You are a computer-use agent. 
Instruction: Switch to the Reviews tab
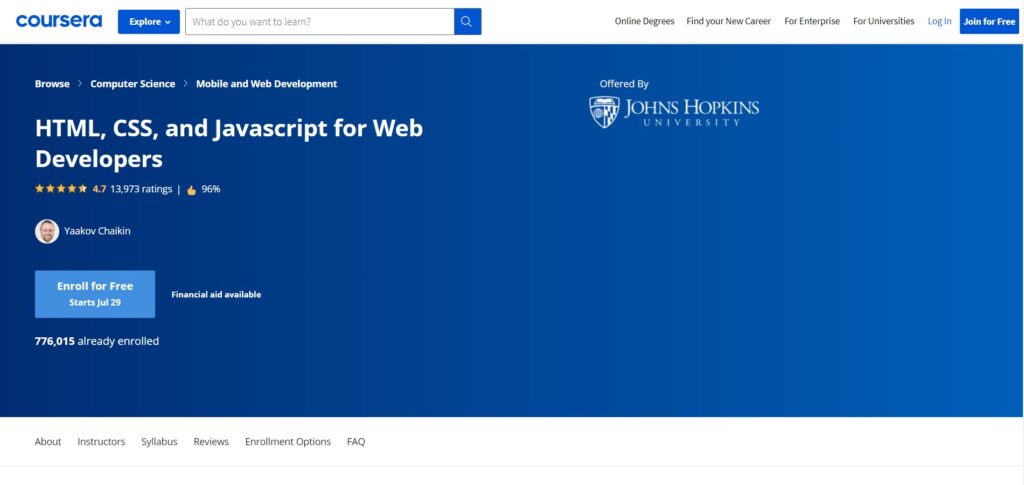coord(211,441)
